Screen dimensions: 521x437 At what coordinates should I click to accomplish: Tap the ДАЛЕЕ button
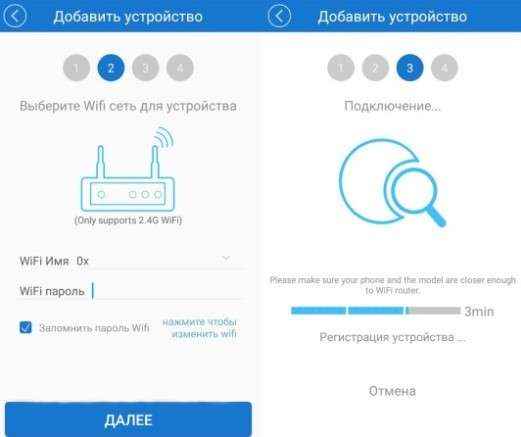128,420
